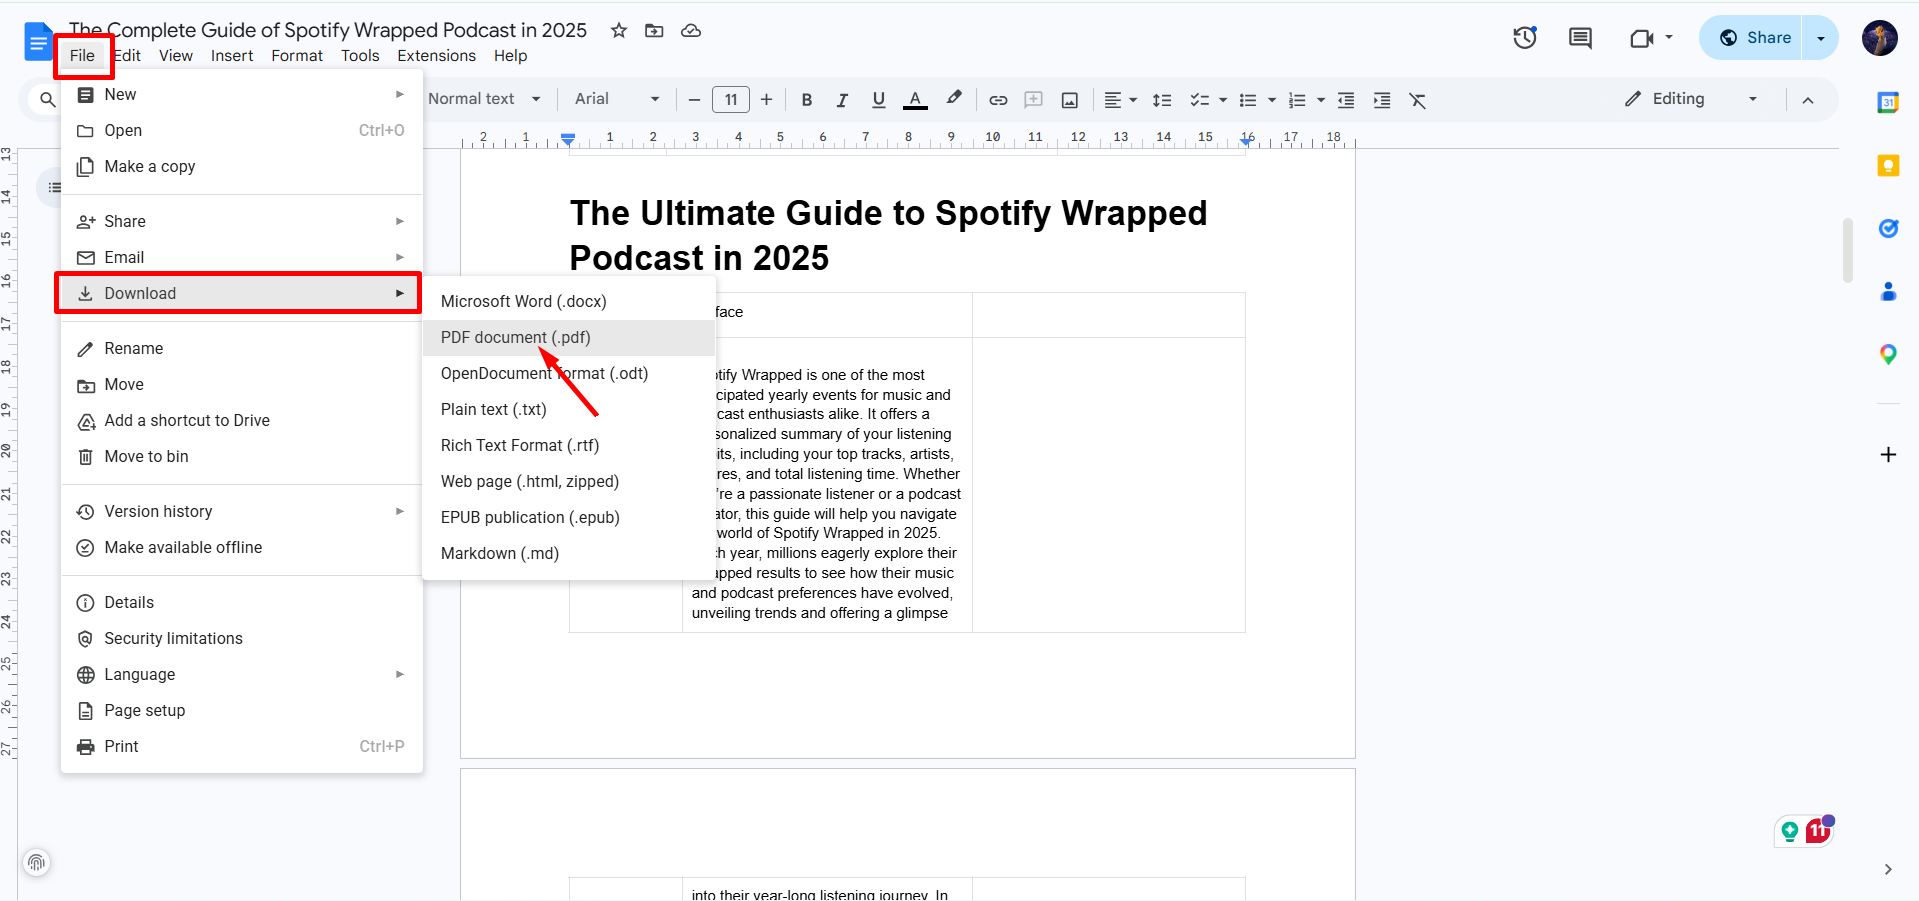Hide the side panel with the arrow
The height and width of the screenshot is (901, 1919).
1888,869
